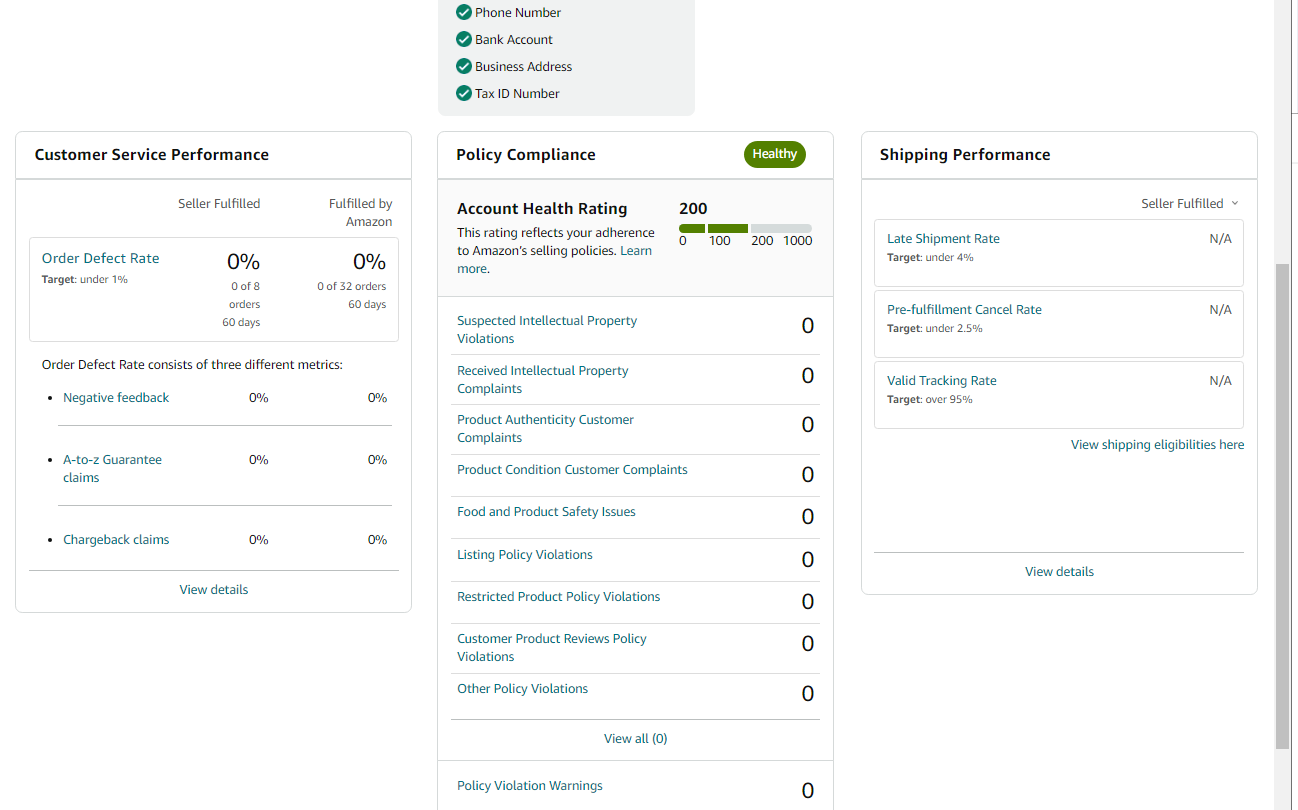Open Late Shipment Rate metric
This screenshot has width=1298, height=810.
943,238
